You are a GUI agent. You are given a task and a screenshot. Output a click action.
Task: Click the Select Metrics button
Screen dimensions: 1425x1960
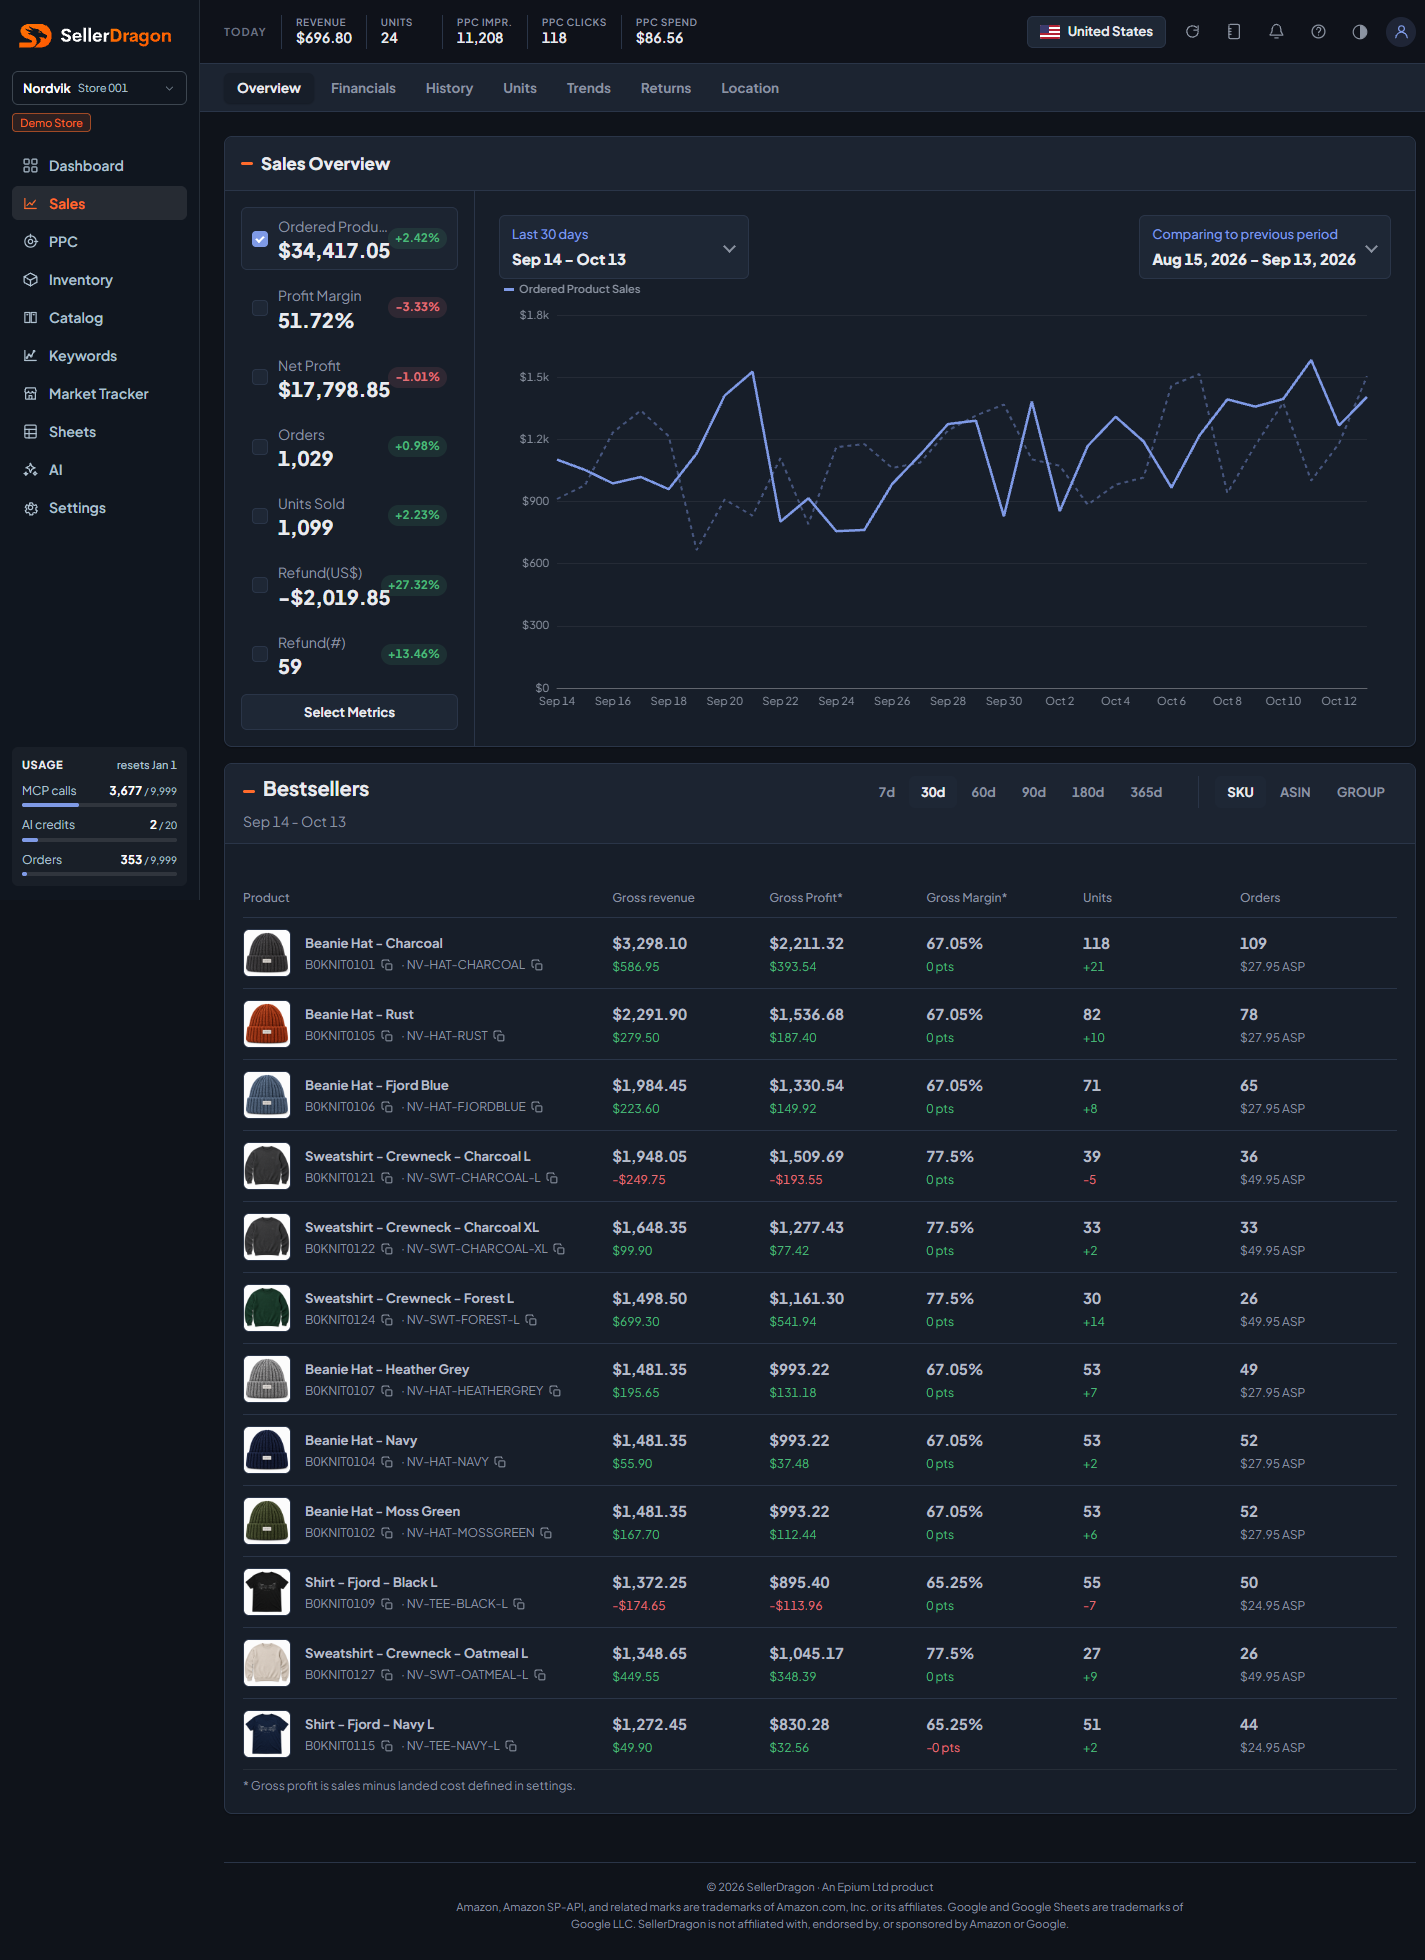pos(349,712)
